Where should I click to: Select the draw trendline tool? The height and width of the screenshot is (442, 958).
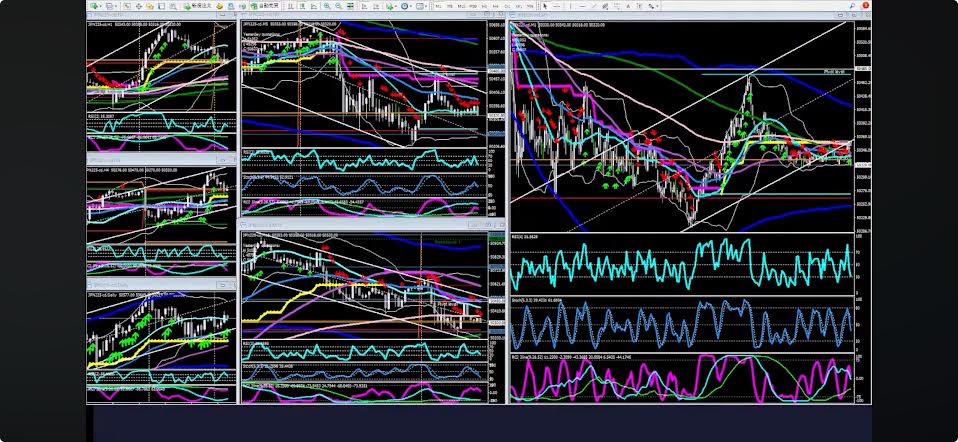pyautogui.click(x=594, y=6)
